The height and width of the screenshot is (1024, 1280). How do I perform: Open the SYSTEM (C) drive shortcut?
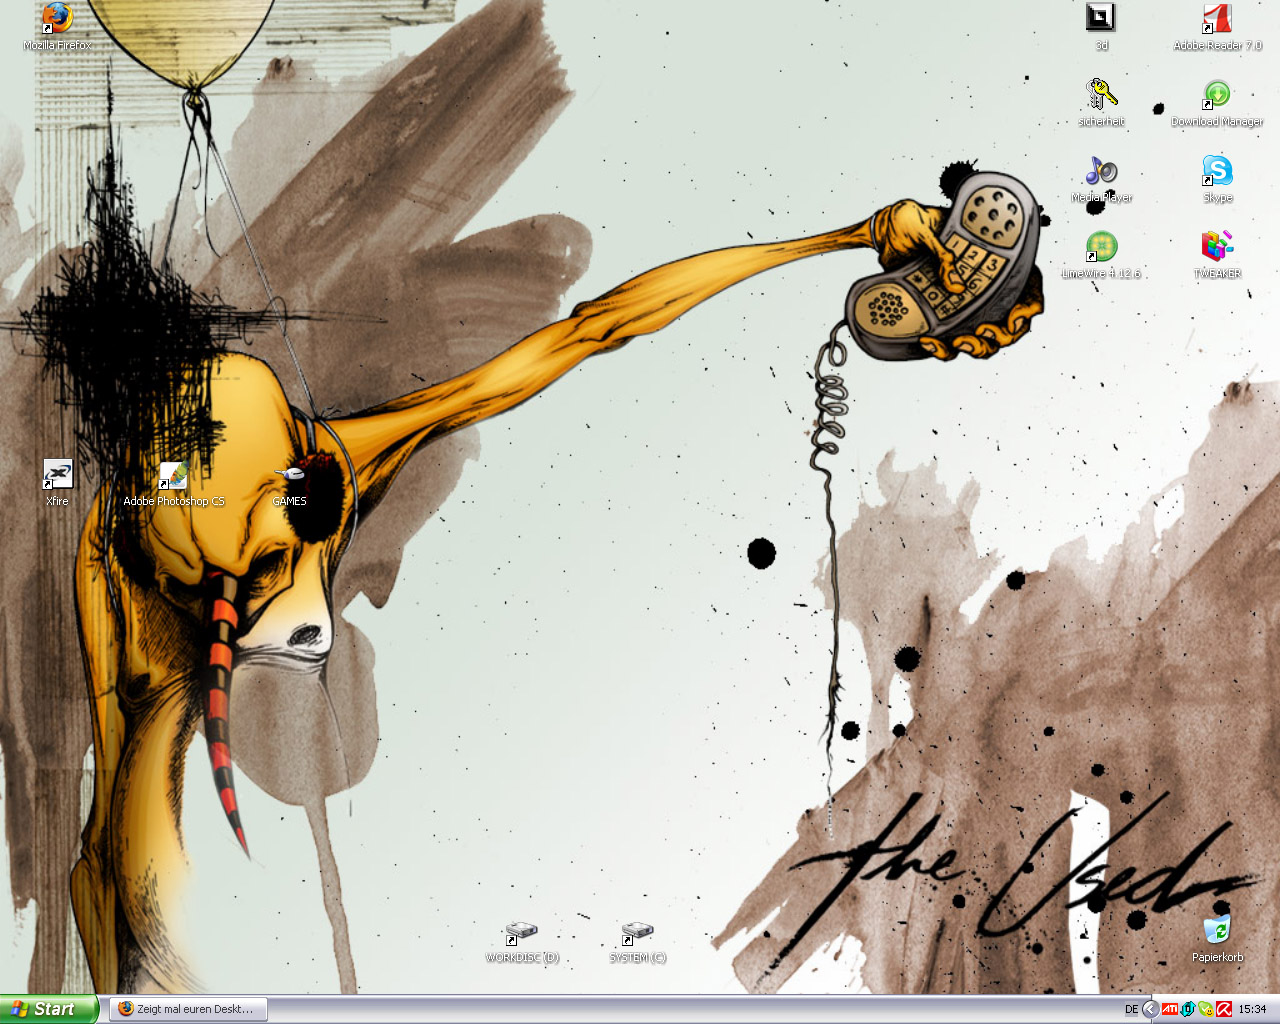[638, 941]
